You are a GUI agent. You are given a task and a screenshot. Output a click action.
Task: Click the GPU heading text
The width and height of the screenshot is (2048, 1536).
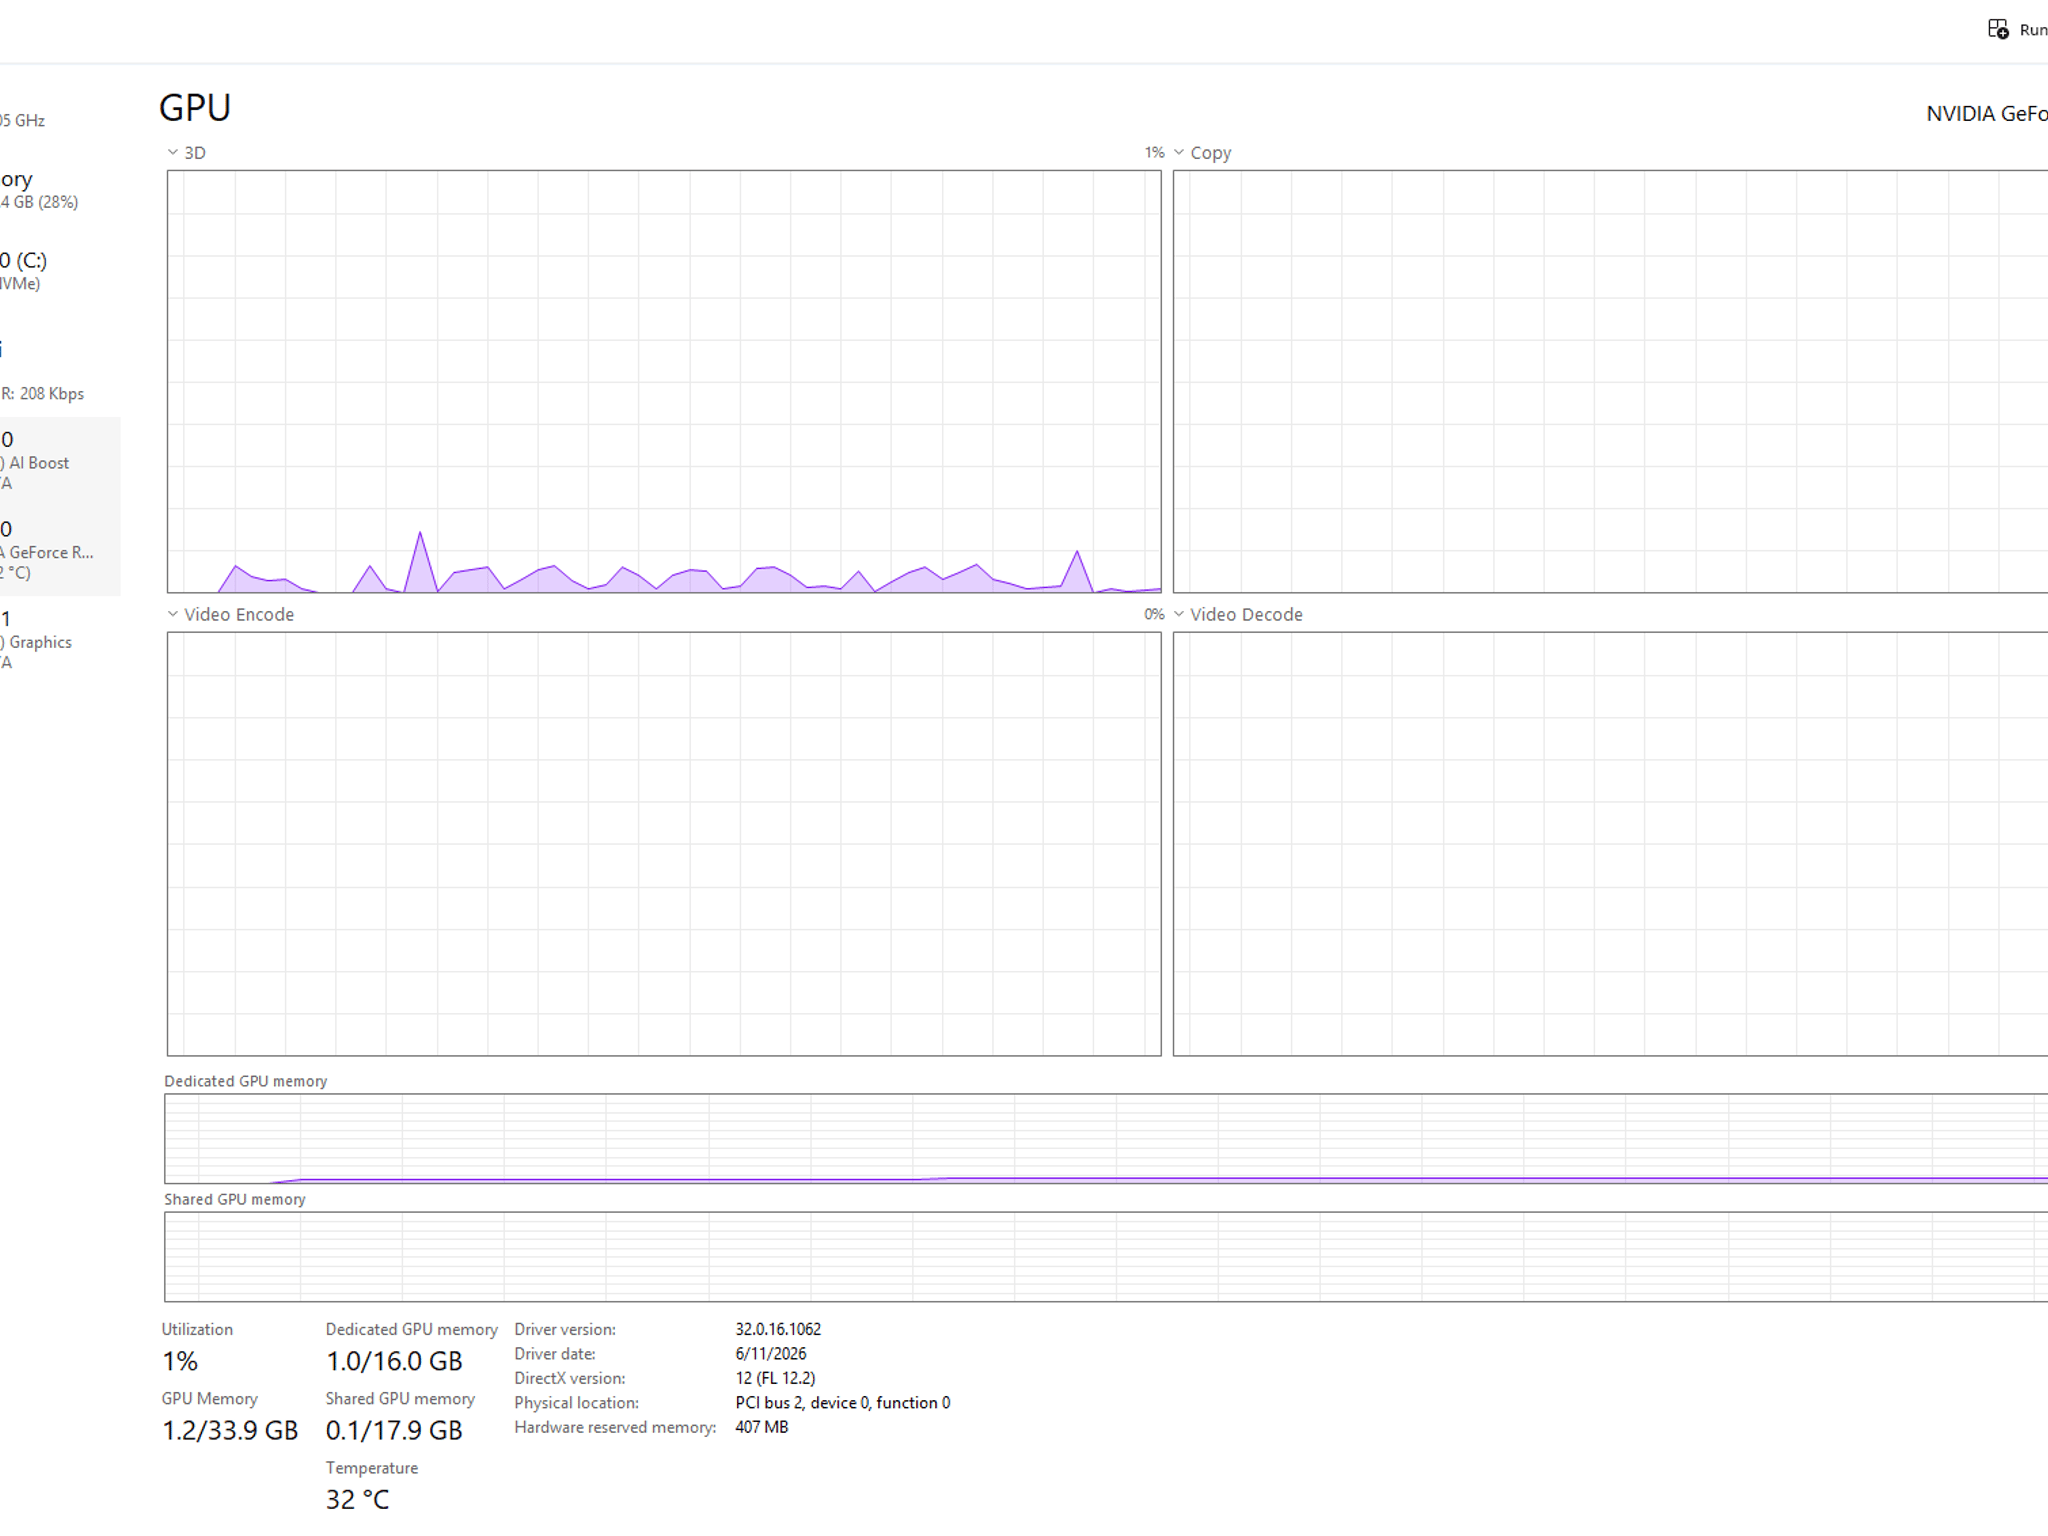195,108
